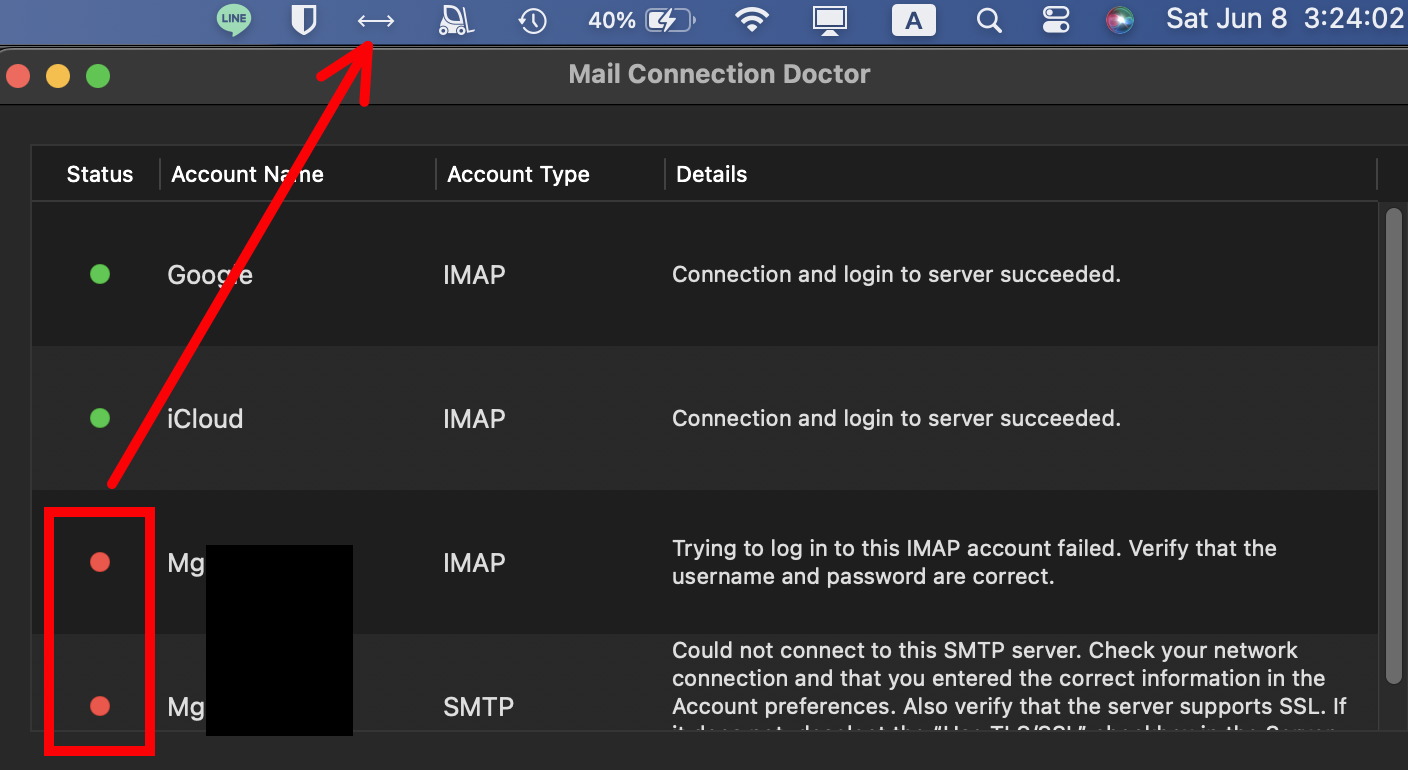The image size is (1408, 770).
Task: Open the LINE menu bar icon
Action: point(234,19)
